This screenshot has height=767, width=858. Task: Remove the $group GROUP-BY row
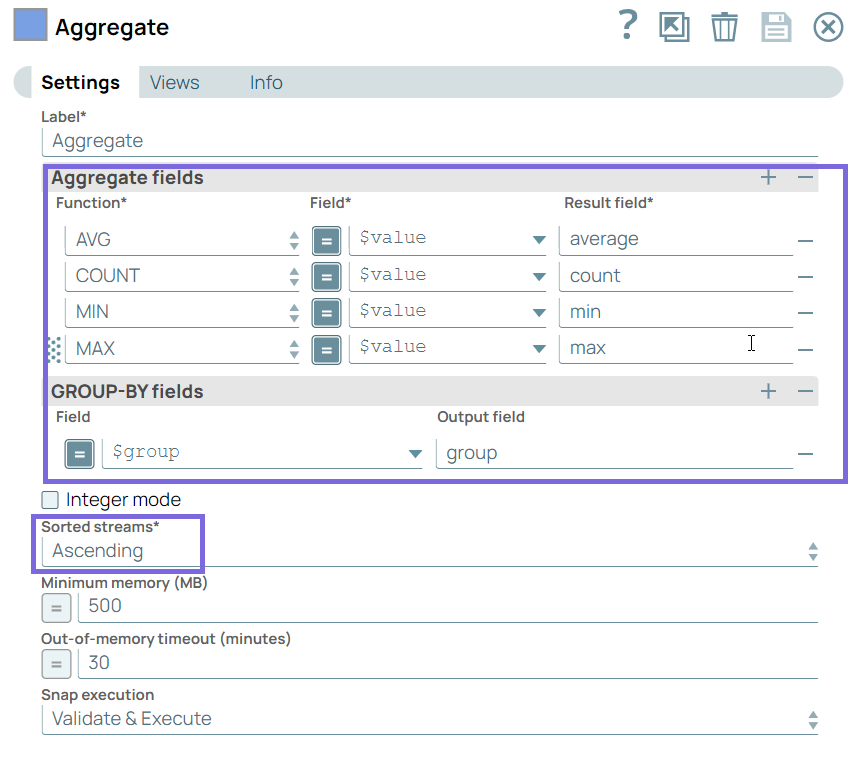click(805, 455)
